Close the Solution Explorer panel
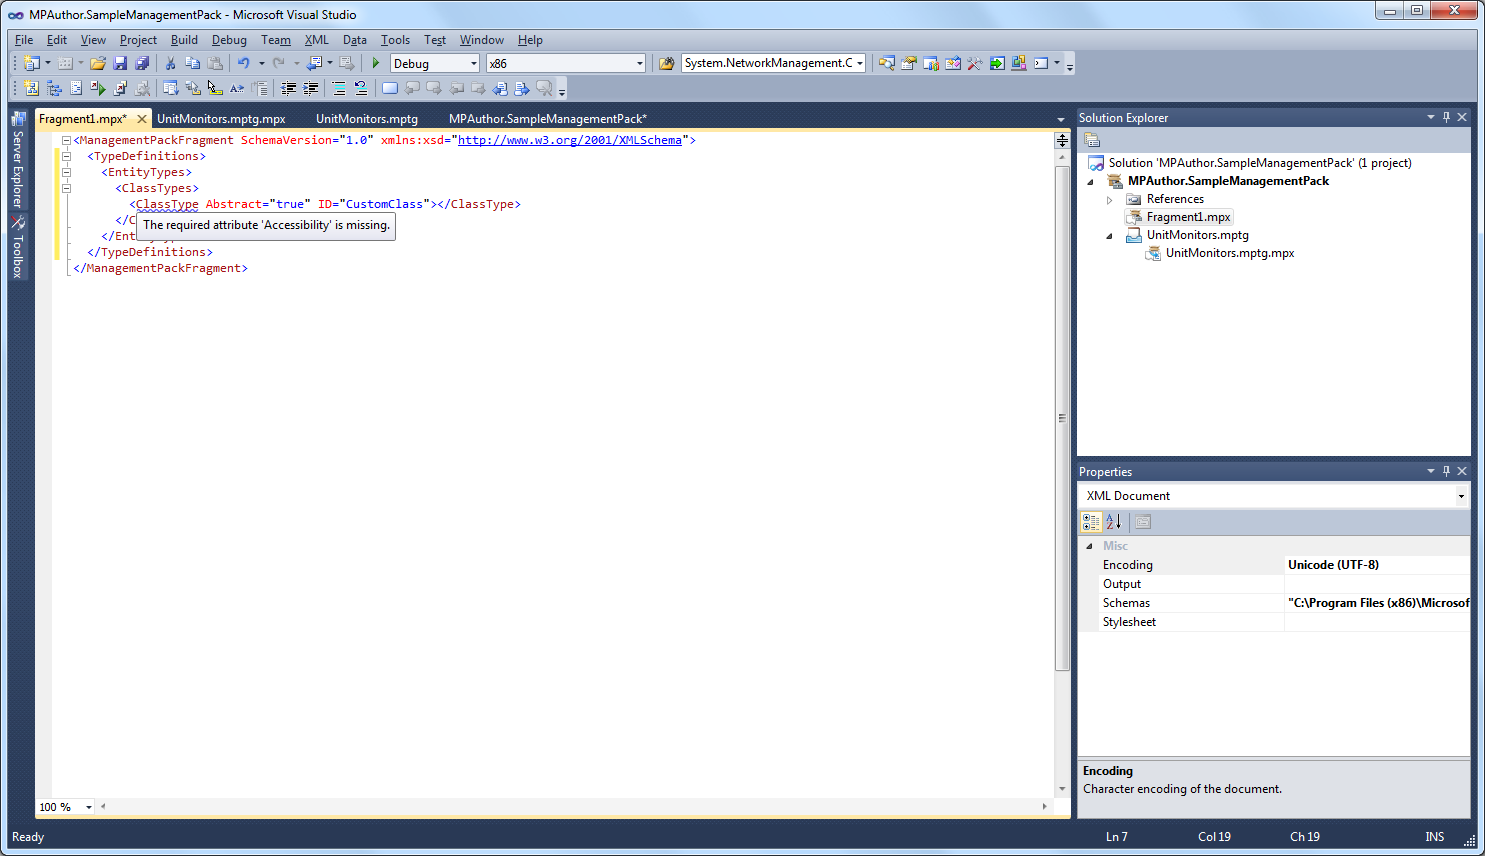1485x856 pixels. (x=1462, y=117)
